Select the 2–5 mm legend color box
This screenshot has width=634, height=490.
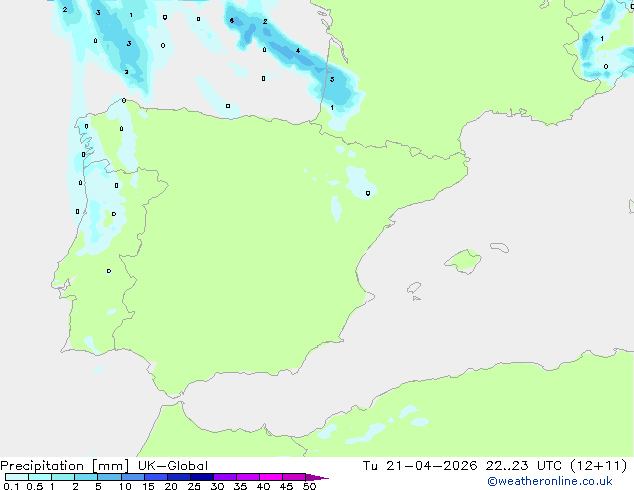pos(86,477)
